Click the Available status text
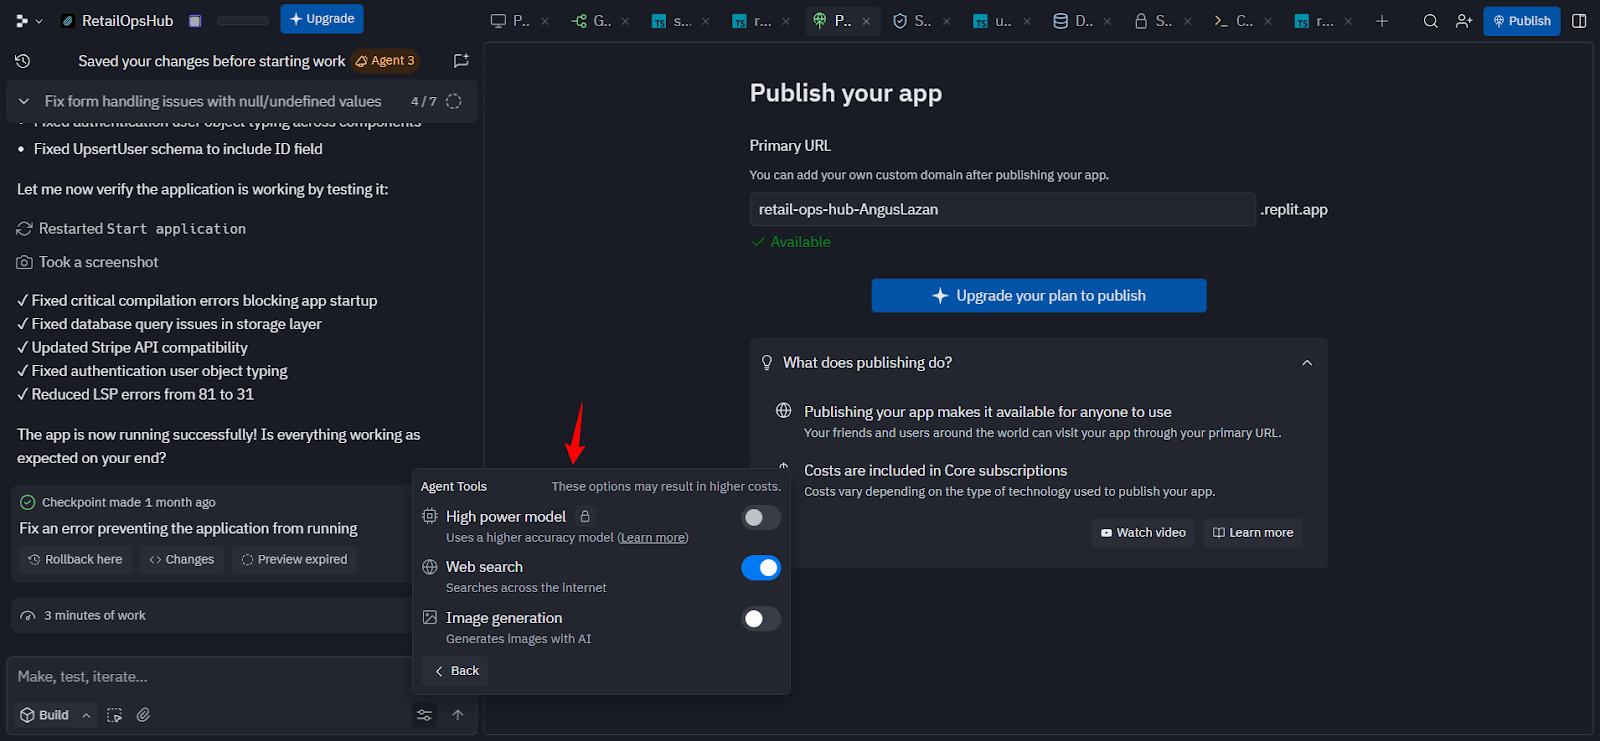The width and height of the screenshot is (1600, 741). pos(800,242)
